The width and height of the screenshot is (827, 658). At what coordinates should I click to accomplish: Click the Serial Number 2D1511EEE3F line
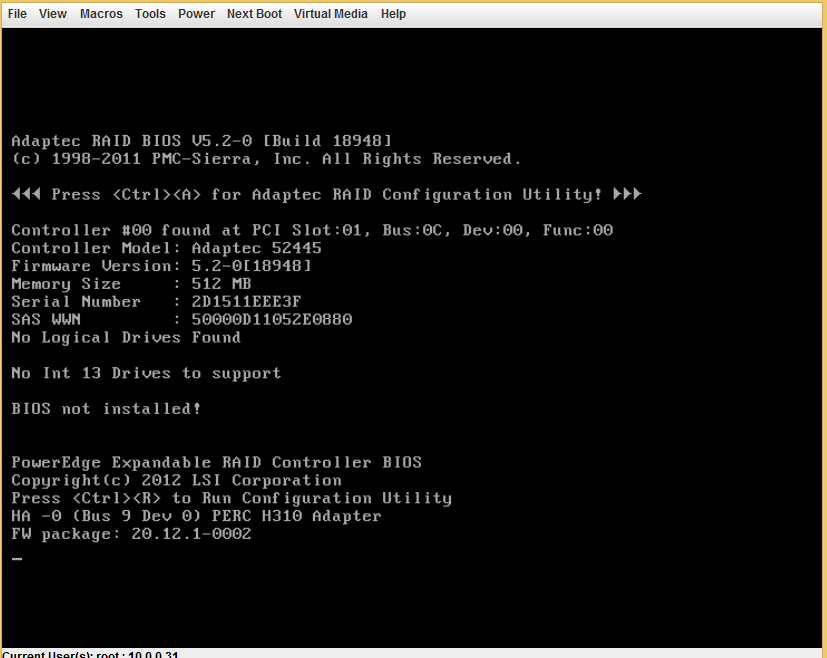tap(156, 302)
